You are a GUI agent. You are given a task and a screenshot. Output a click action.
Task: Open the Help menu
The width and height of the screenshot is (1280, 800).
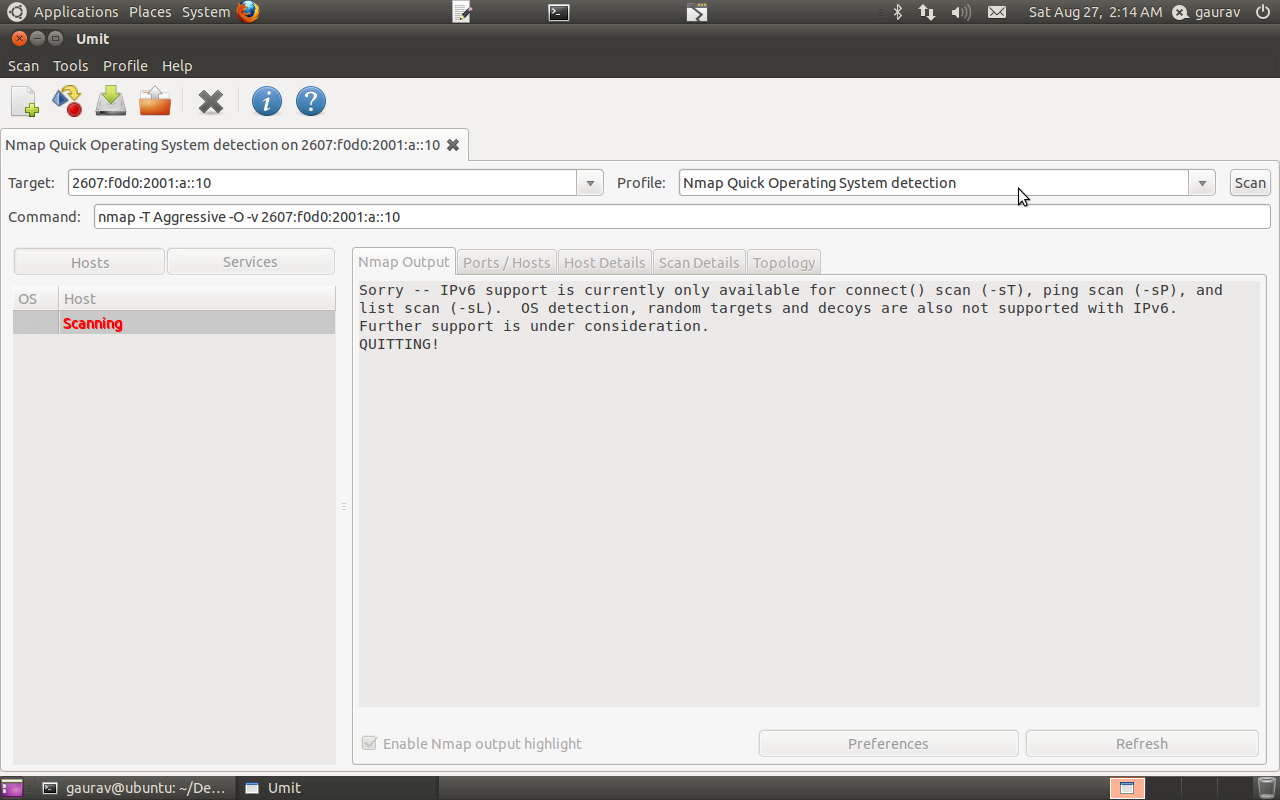pos(177,66)
